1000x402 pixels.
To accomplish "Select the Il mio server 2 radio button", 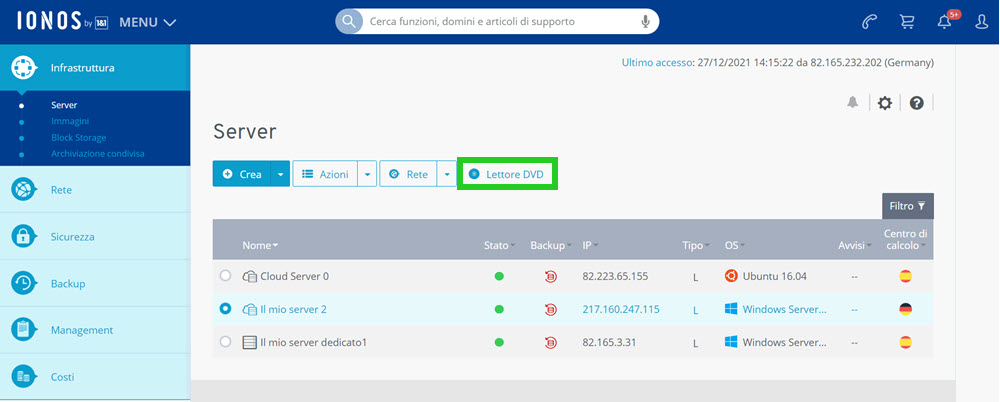I will click(225, 308).
